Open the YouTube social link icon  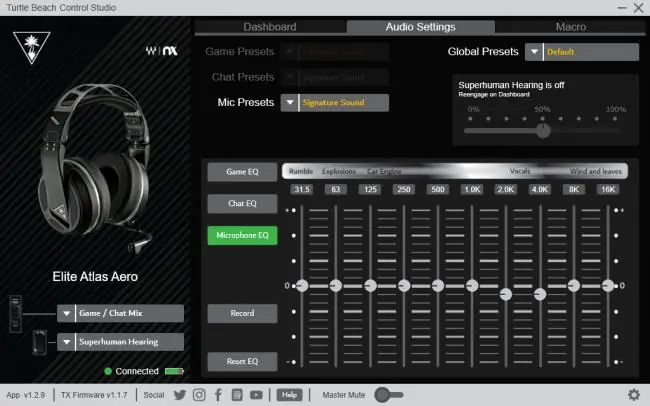point(256,395)
